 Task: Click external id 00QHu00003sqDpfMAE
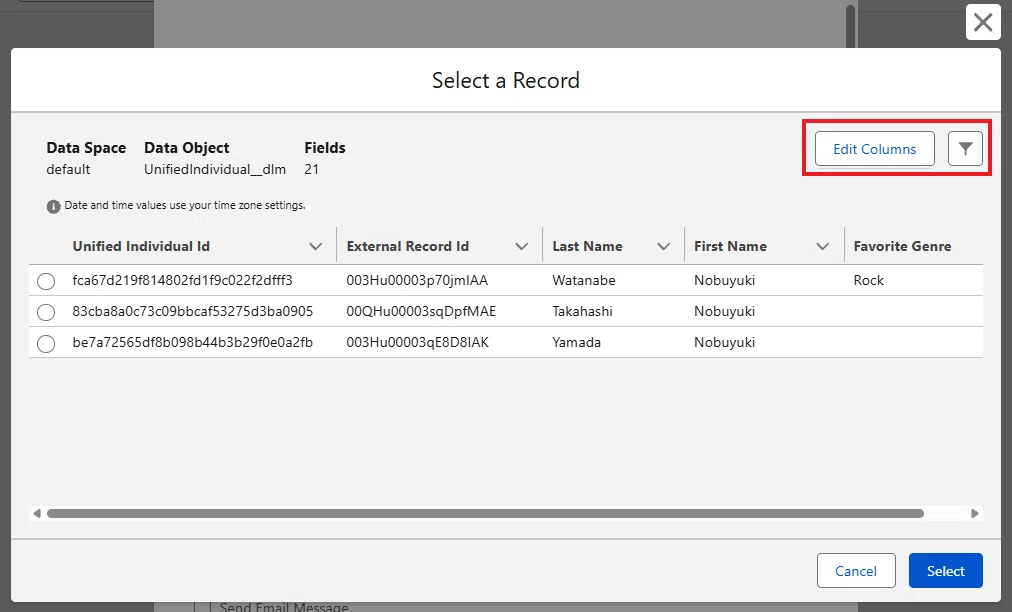coord(421,311)
